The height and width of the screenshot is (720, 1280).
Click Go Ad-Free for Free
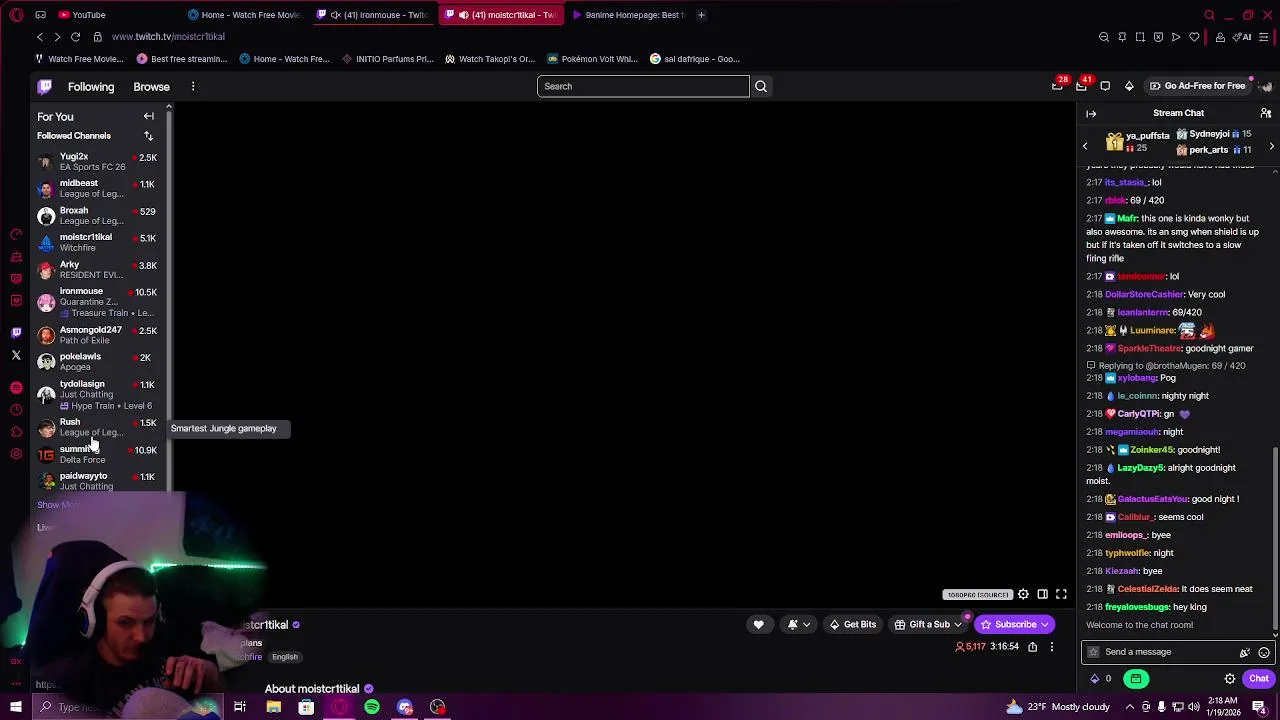click(1198, 86)
